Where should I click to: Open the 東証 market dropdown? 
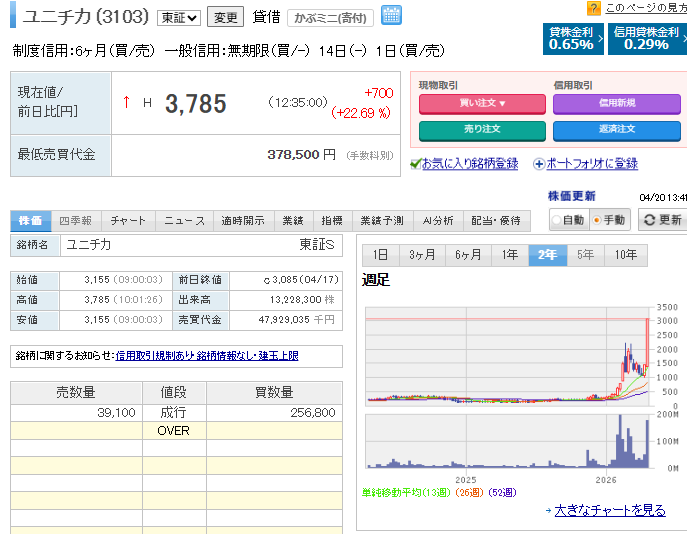pos(179,18)
